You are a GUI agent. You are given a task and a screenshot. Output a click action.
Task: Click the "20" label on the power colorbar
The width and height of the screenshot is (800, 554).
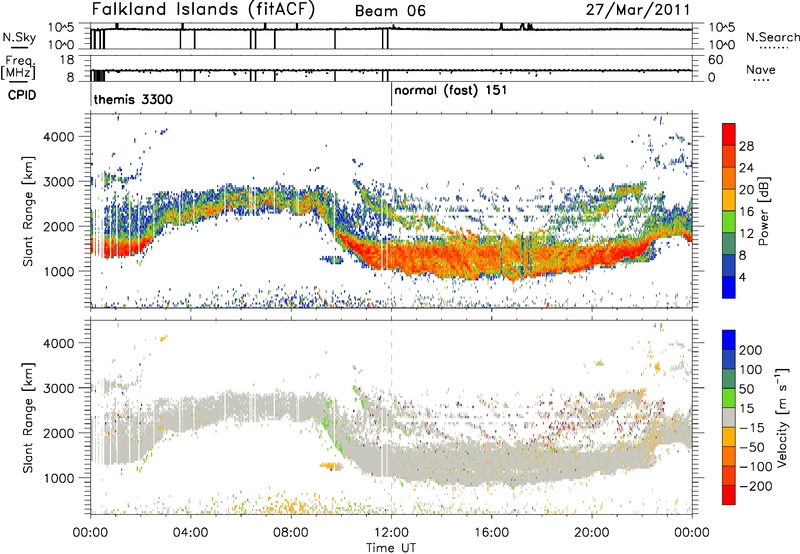(x=746, y=190)
